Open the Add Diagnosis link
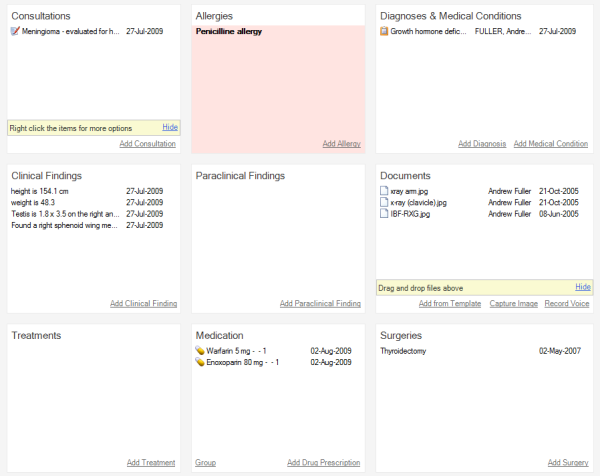 [482, 144]
